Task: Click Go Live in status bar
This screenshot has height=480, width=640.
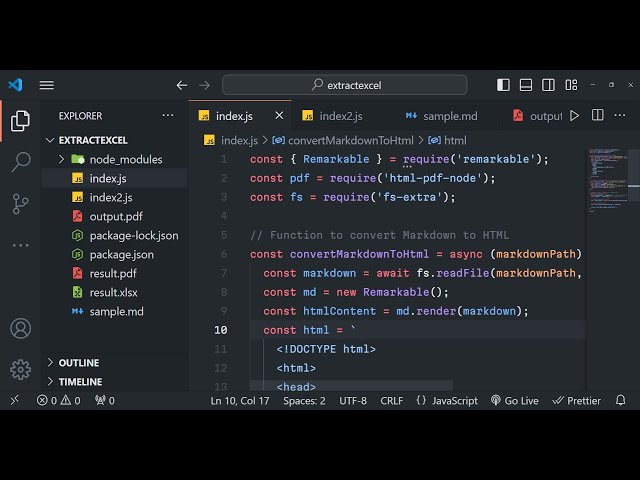Action: pos(514,400)
